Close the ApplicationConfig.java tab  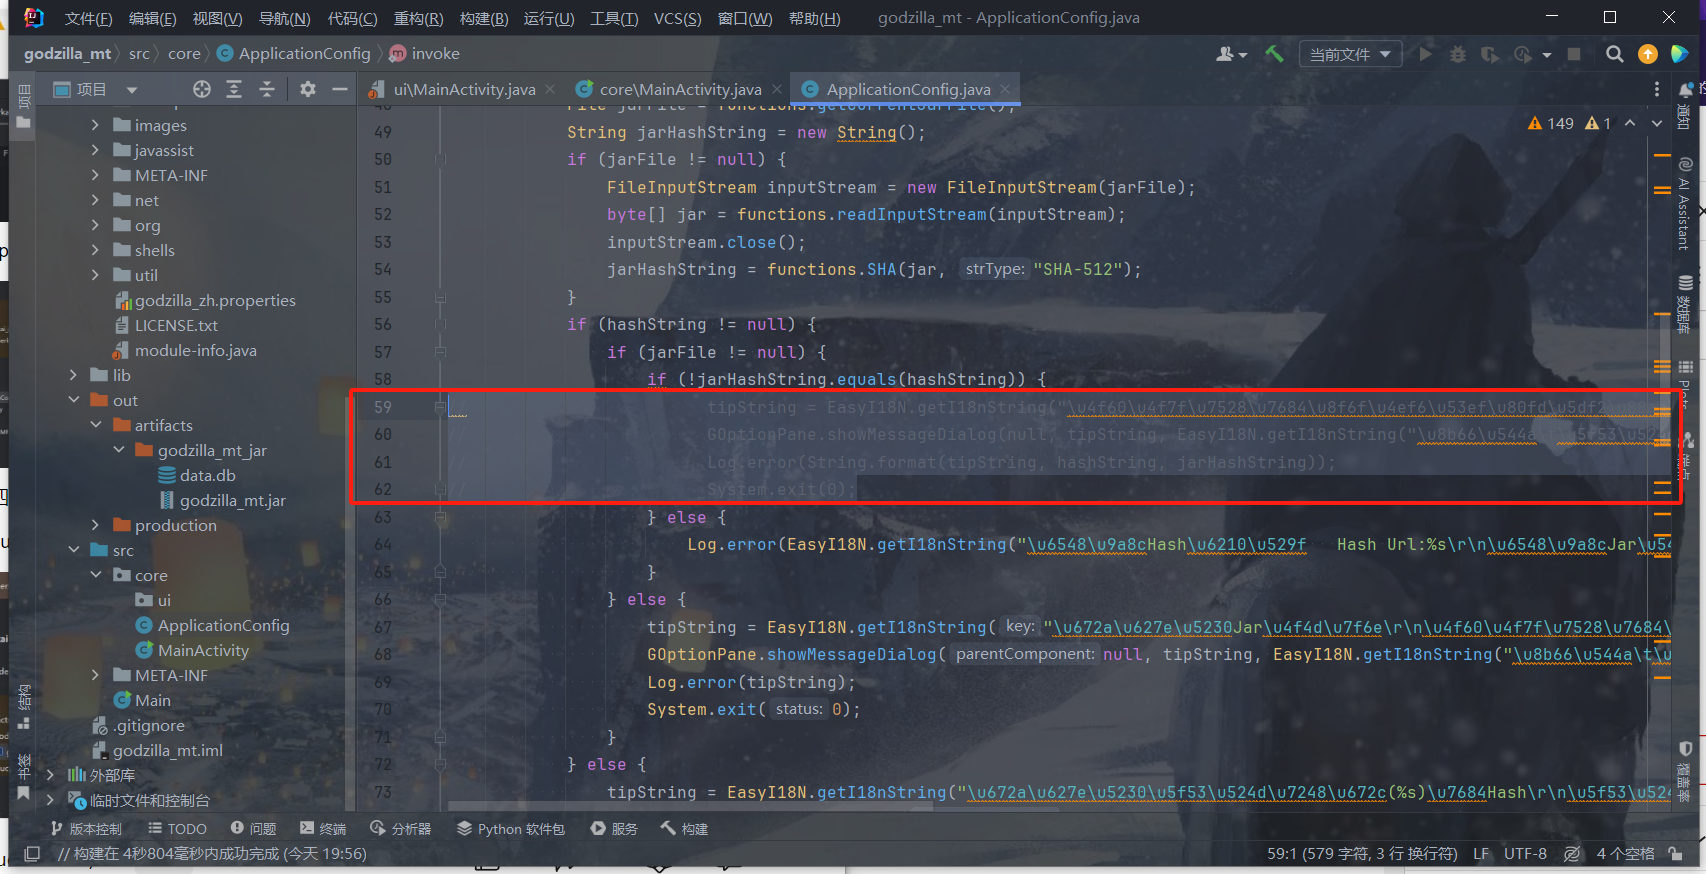point(1005,89)
